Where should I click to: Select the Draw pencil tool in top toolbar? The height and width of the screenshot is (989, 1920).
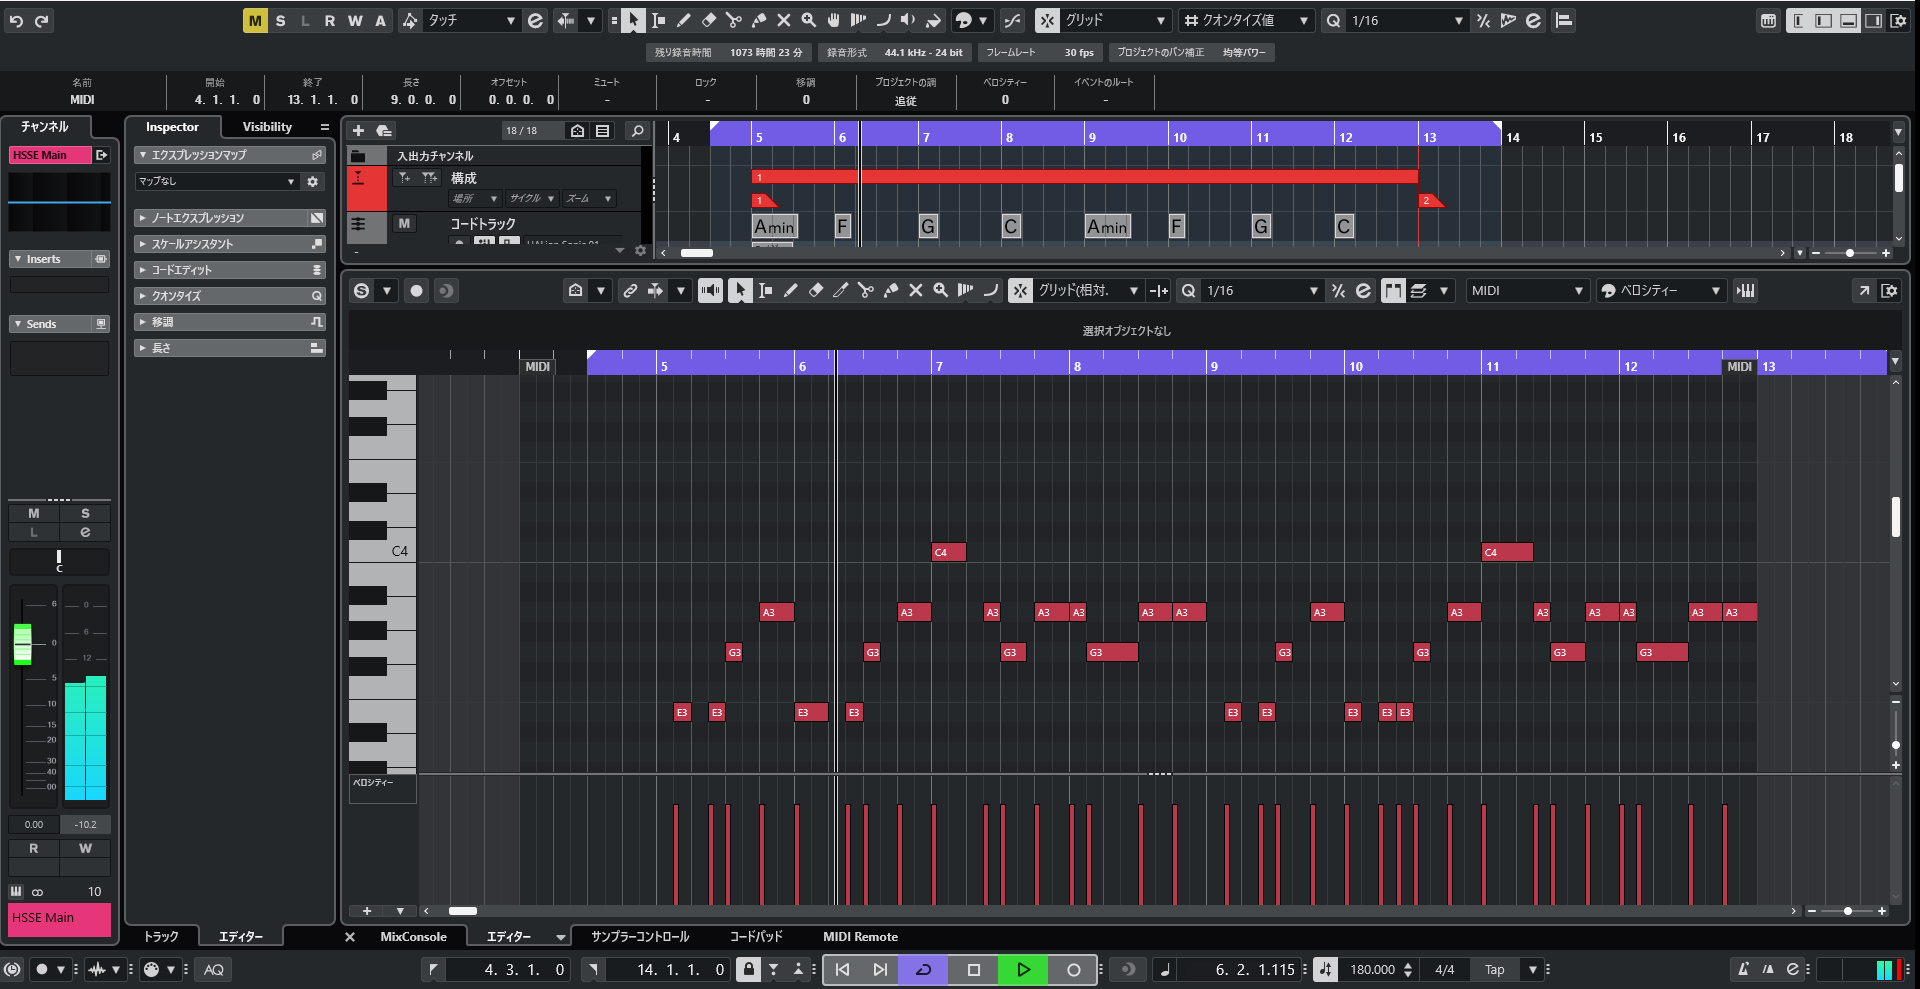(x=684, y=20)
